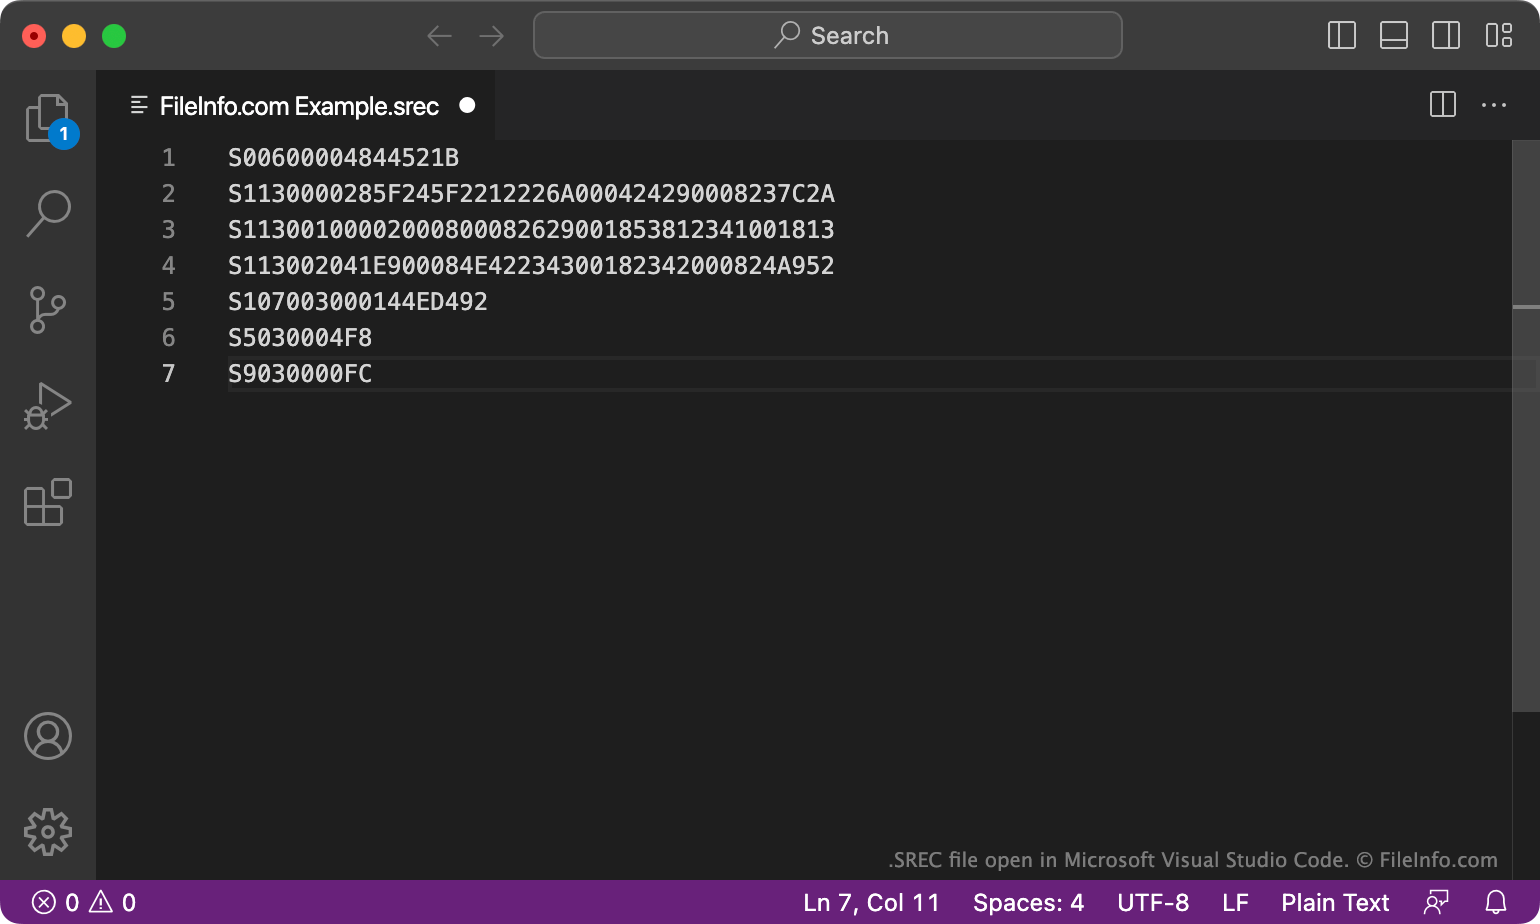Image resolution: width=1540 pixels, height=924 pixels.
Task: Open the Source Control view
Action: 47,308
